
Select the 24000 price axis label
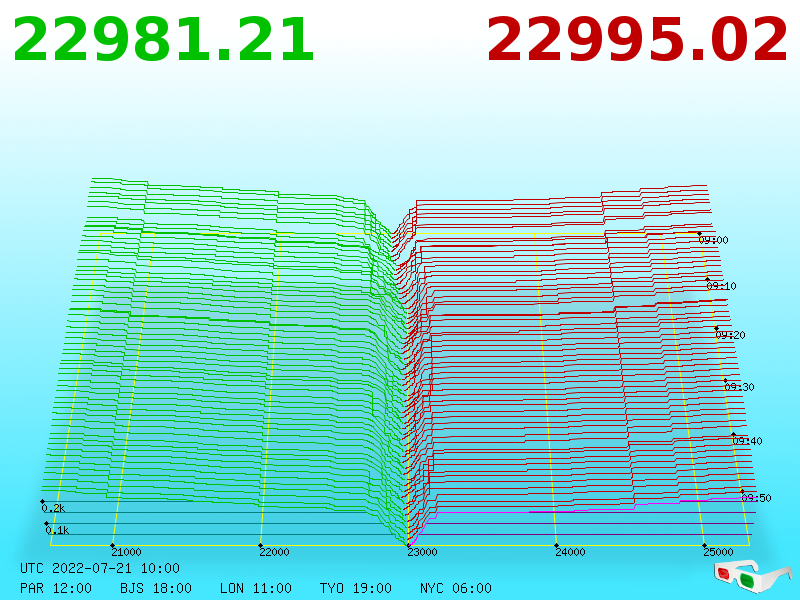click(570, 552)
